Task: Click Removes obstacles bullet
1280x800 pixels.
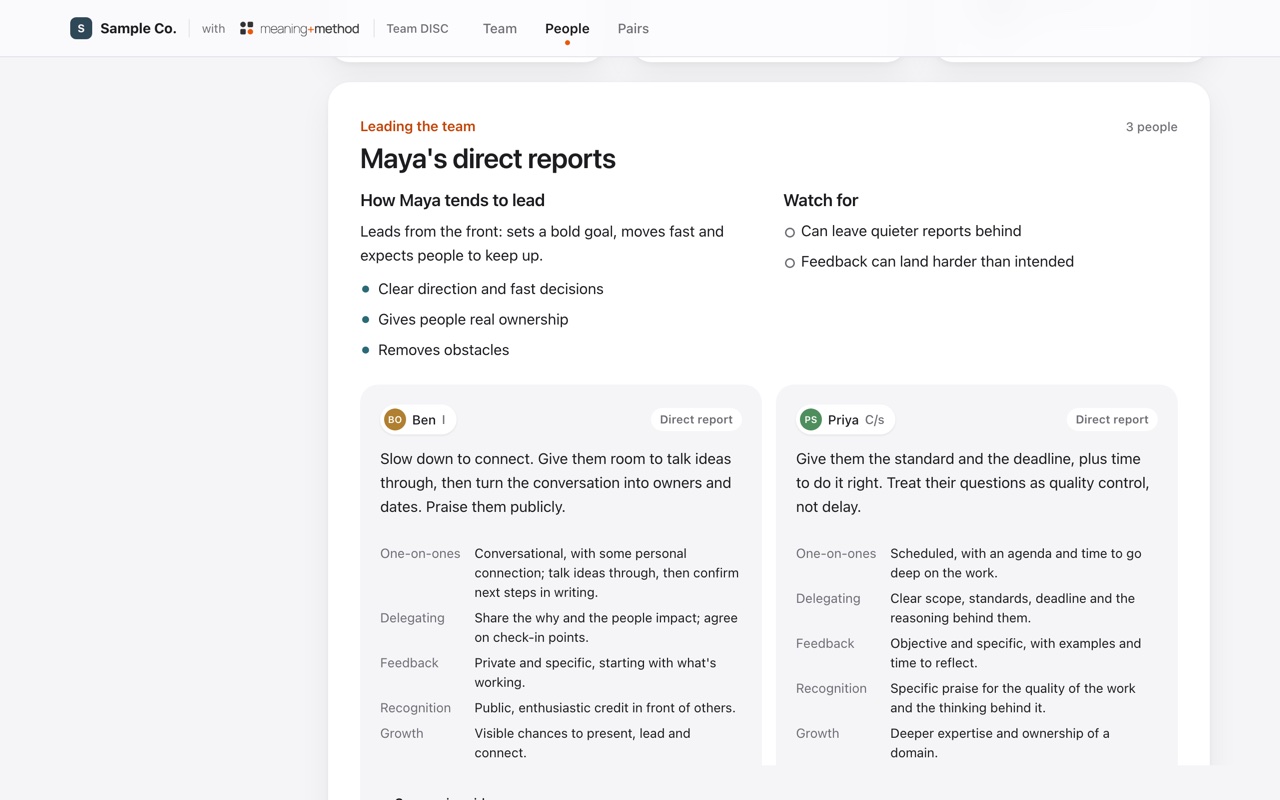Action: 443,350
